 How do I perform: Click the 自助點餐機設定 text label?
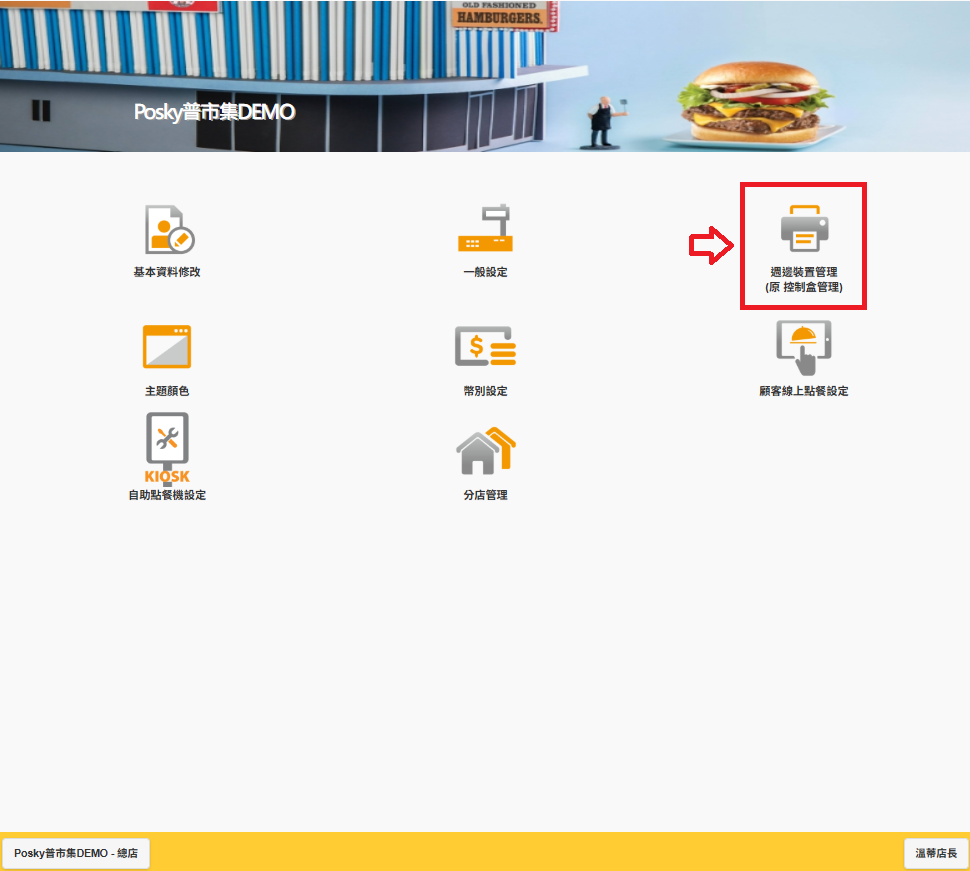(167, 495)
